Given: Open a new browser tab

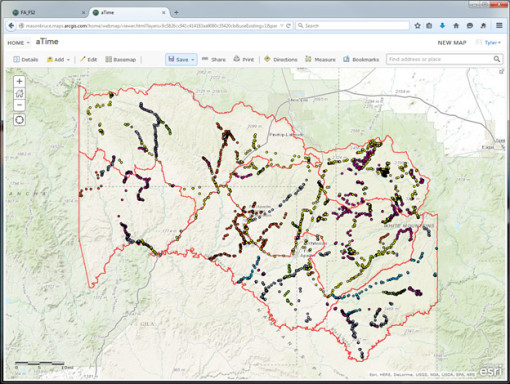Looking at the screenshot, I should pyautogui.click(x=176, y=13).
